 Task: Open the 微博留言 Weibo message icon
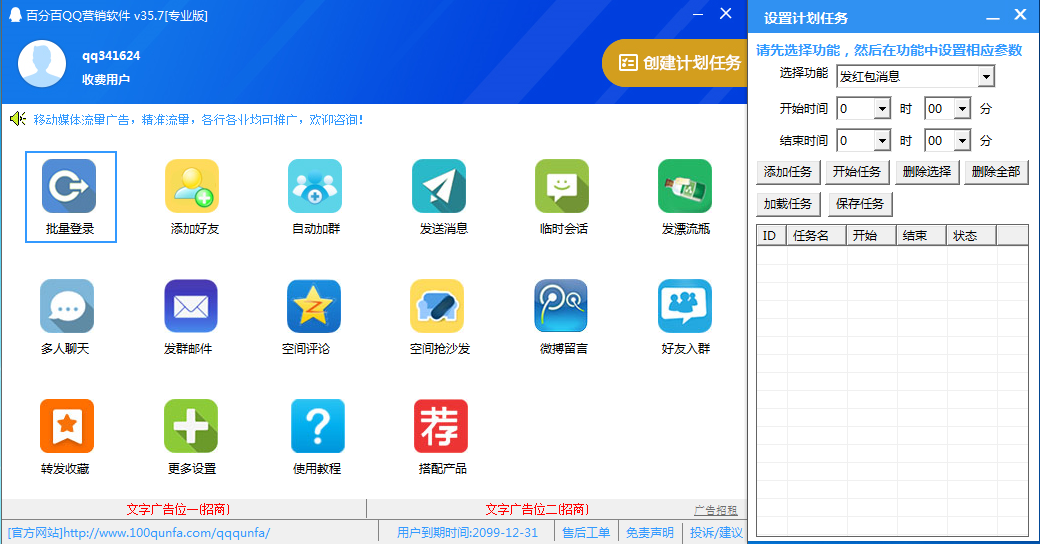[x=561, y=306]
